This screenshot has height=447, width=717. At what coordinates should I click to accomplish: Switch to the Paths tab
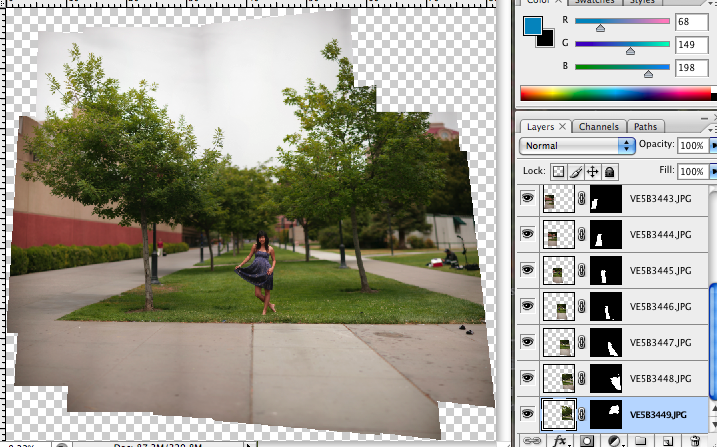click(x=645, y=127)
